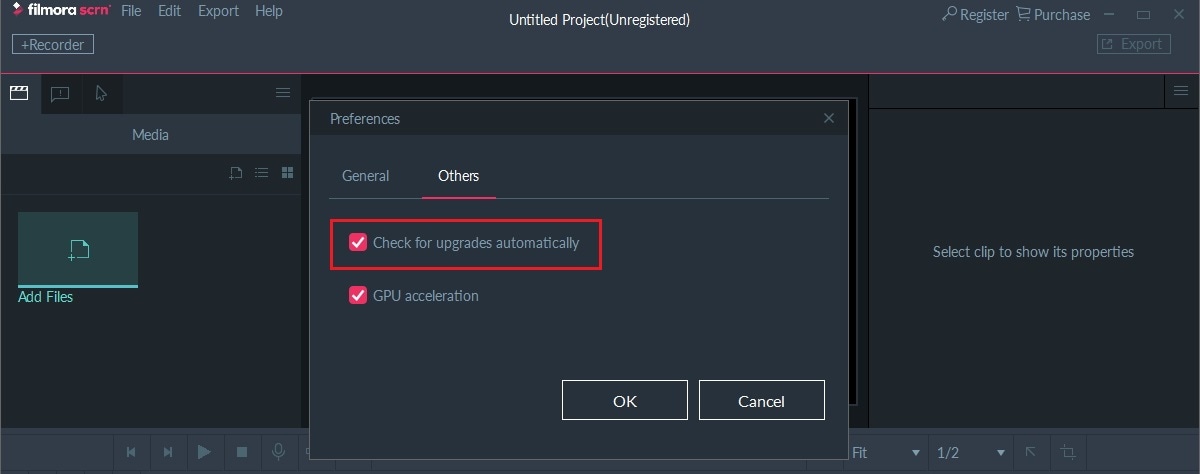Switch media library to list view
Viewport: 1200px width, 474px height.
tap(261, 173)
